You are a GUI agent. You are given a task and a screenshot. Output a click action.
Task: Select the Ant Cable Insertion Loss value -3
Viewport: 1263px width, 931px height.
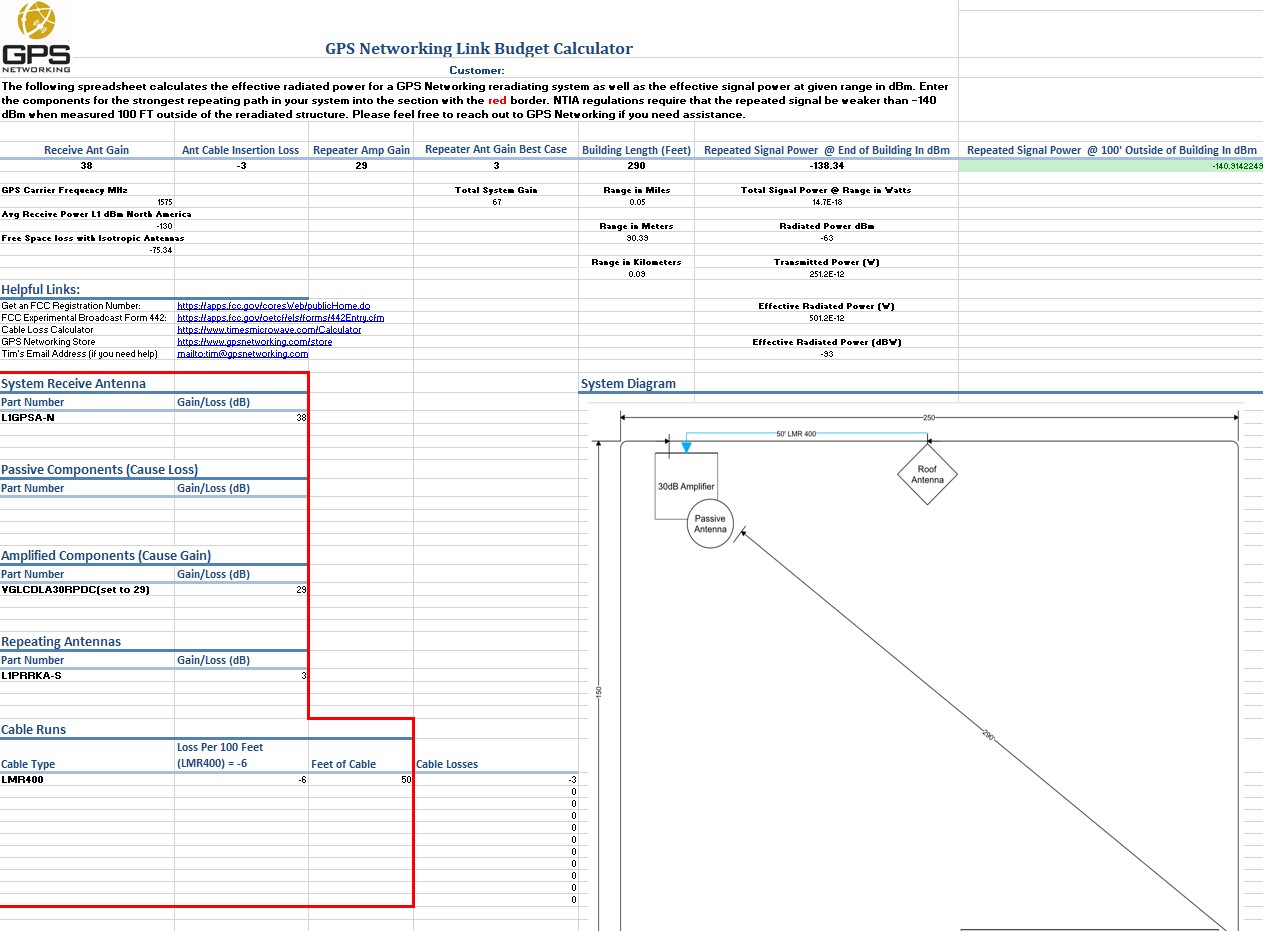pos(241,166)
